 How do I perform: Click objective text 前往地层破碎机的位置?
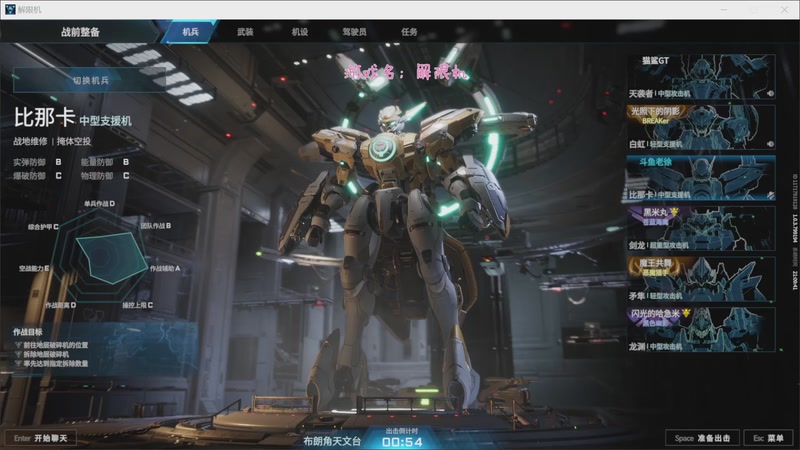[x=56, y=345]
